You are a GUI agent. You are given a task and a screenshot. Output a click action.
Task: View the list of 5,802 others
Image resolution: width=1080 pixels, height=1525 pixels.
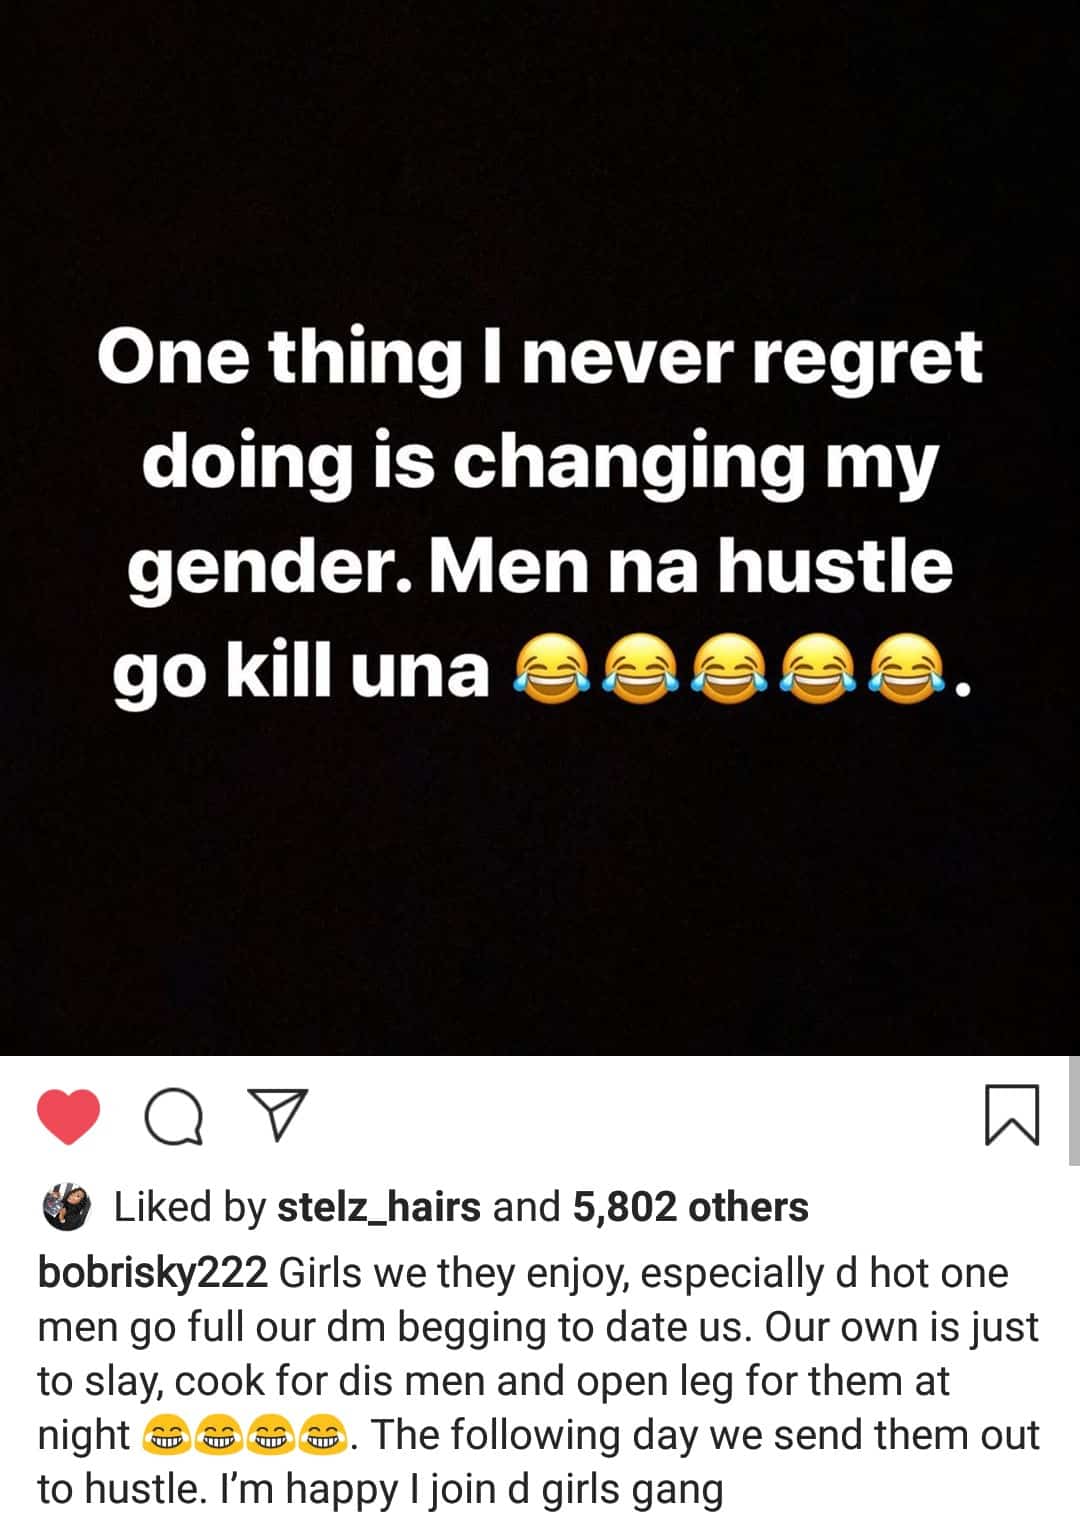click(x=690, y=1207)
